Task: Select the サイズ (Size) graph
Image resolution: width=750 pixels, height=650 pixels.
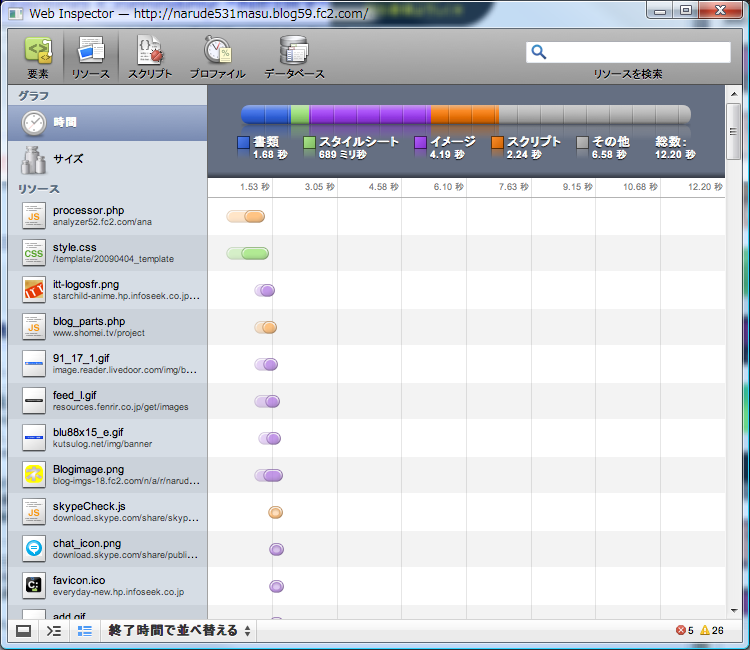Action: (x=108, y=159)
